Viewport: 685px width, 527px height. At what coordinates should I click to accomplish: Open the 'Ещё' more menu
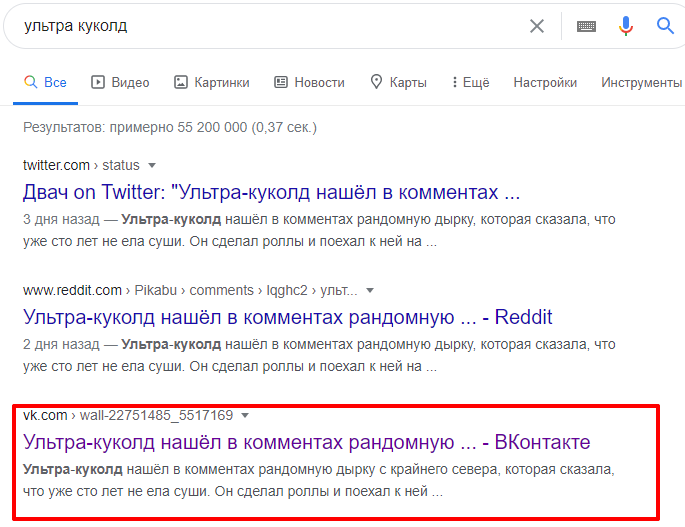(x=471, y=82)
